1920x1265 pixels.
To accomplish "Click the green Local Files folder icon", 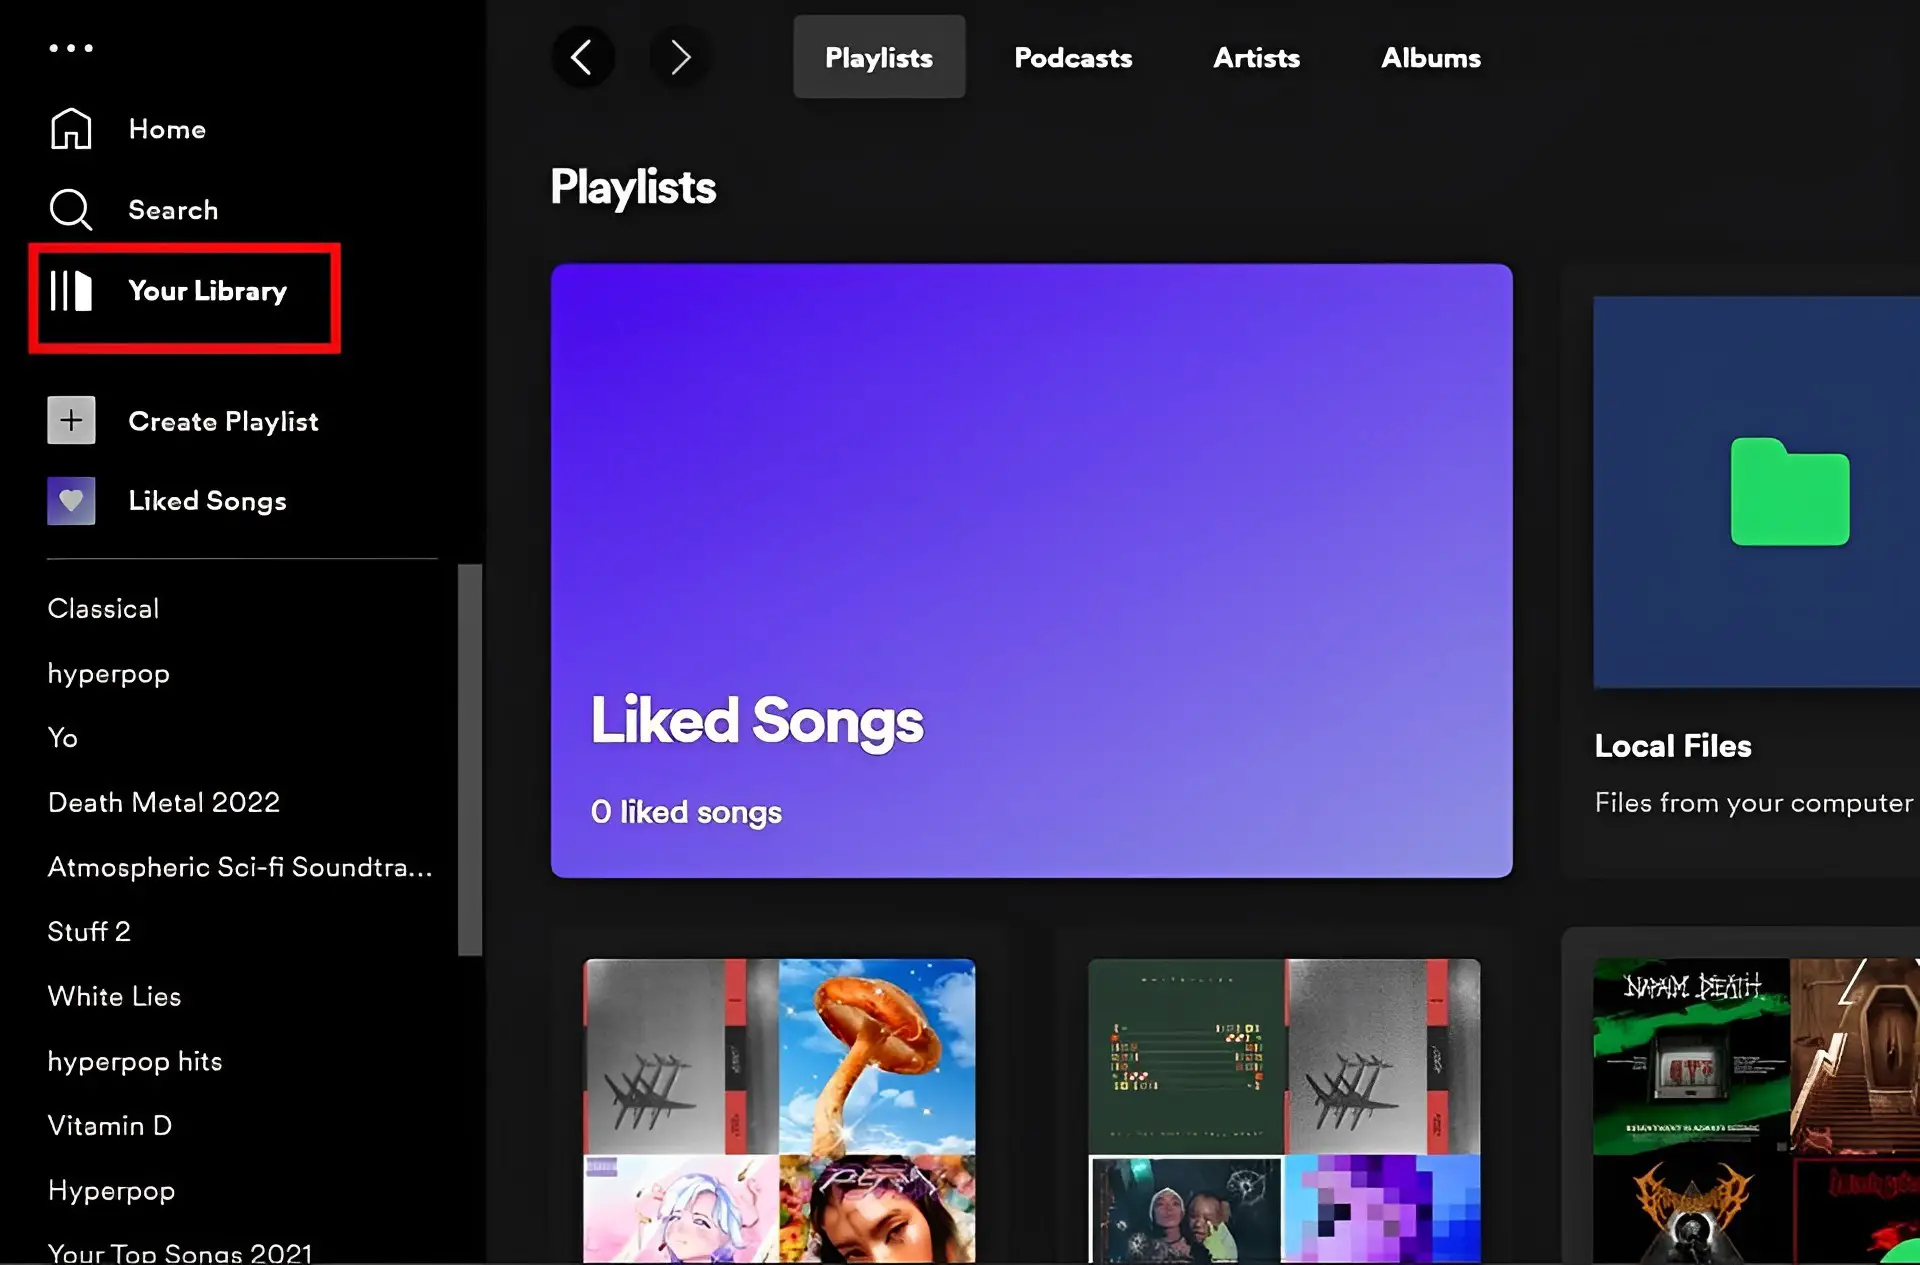I will [1789, 492].
